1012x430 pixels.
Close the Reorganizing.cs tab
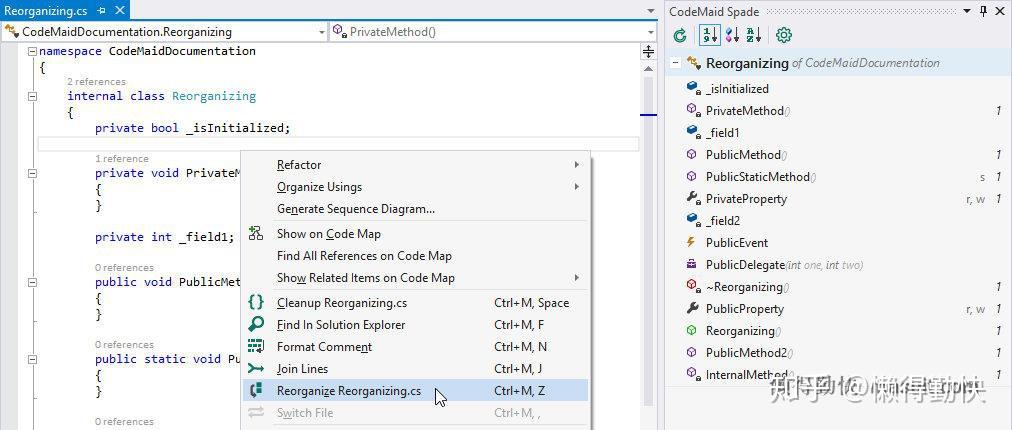(119, 11)
